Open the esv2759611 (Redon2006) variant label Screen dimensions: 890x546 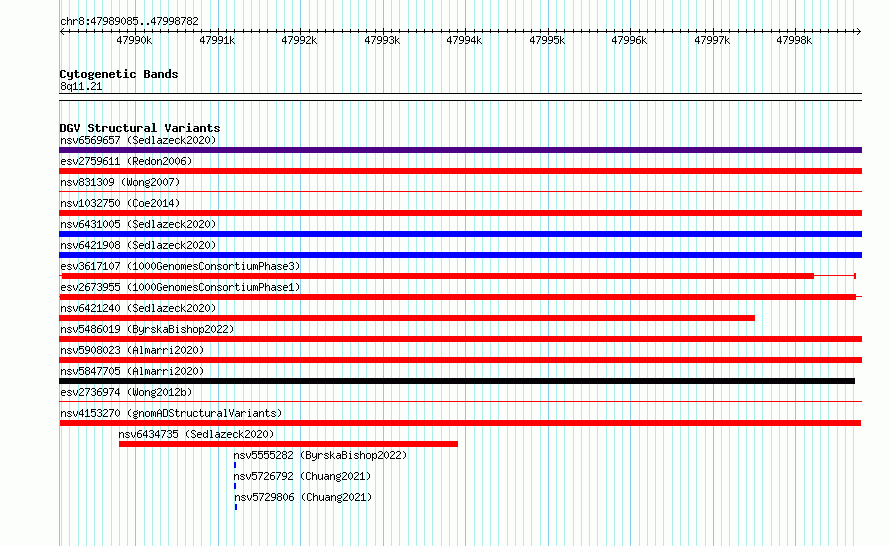click(x=126, y=161)
